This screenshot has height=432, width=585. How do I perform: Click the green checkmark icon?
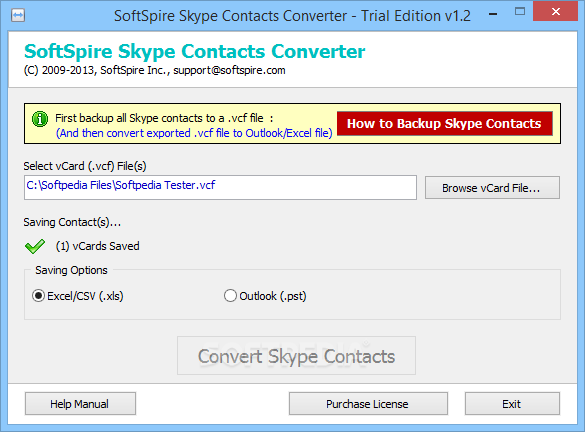(35, 246)
